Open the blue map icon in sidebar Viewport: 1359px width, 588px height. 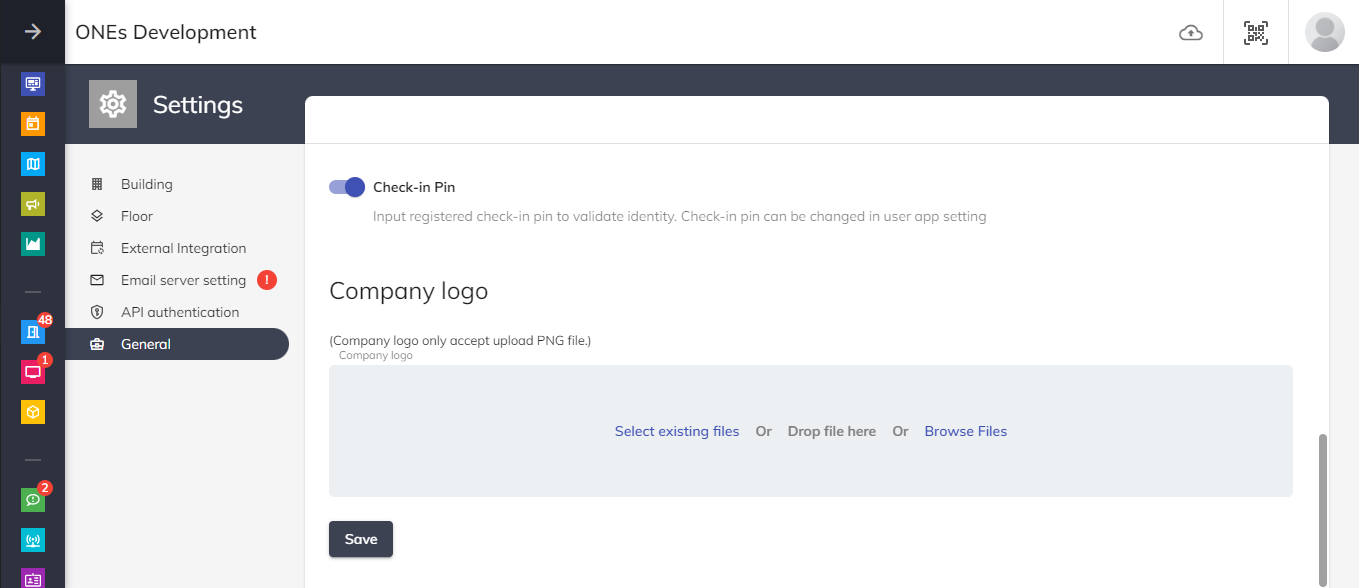point(33,164)
